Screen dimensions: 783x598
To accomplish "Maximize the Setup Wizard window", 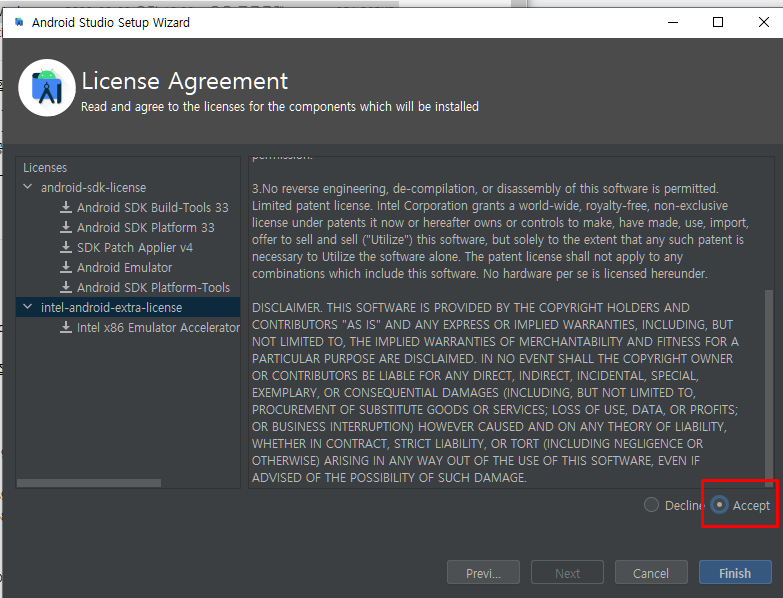I will [x=718, y=22].
